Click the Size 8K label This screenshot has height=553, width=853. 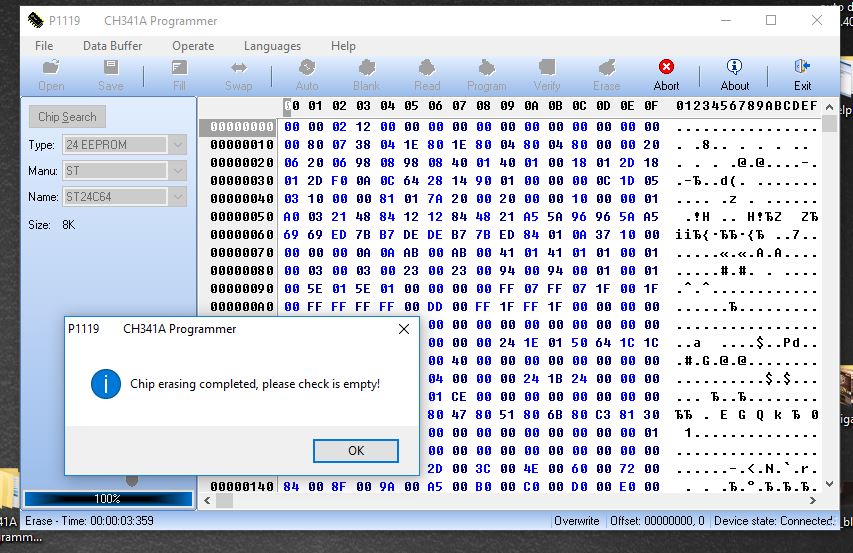point(52,225)
